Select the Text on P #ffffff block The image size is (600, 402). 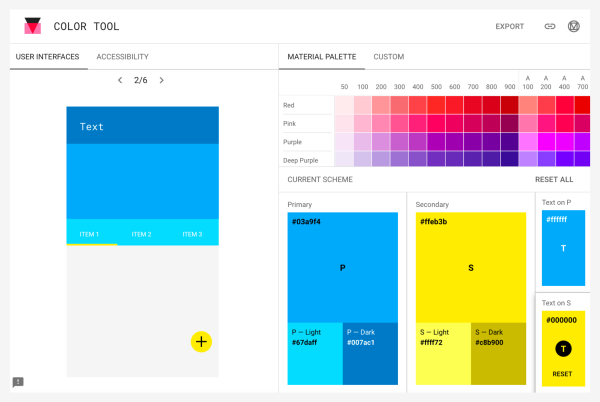(563, 248)
